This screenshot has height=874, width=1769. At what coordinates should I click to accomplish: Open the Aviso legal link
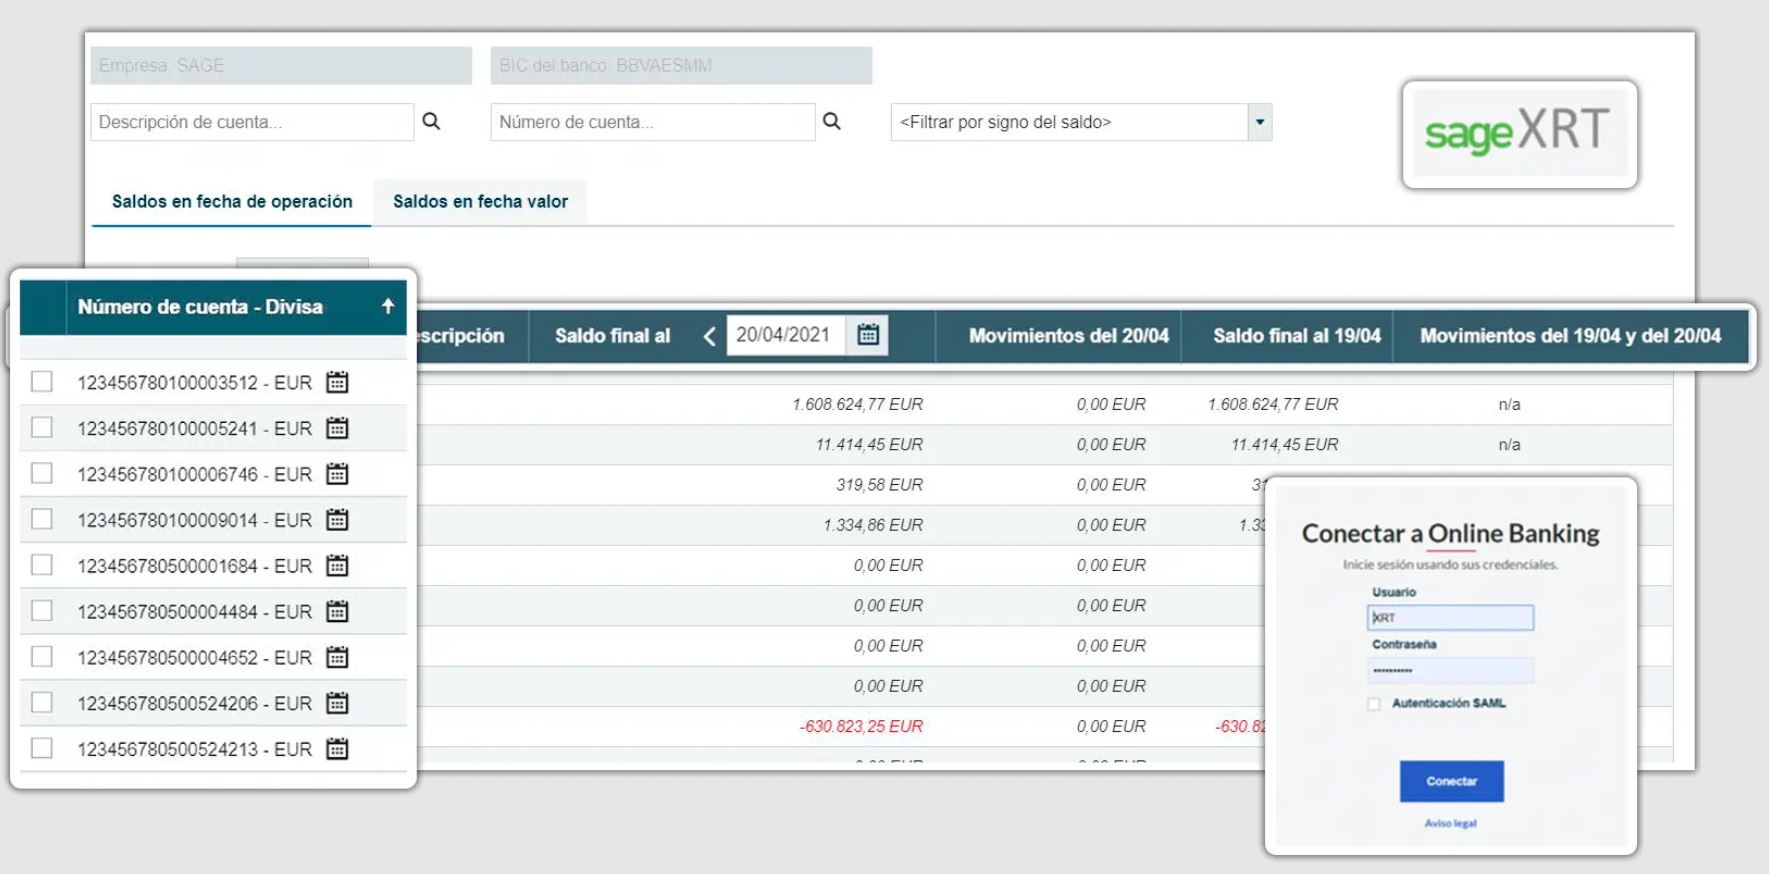(1450, 824)
